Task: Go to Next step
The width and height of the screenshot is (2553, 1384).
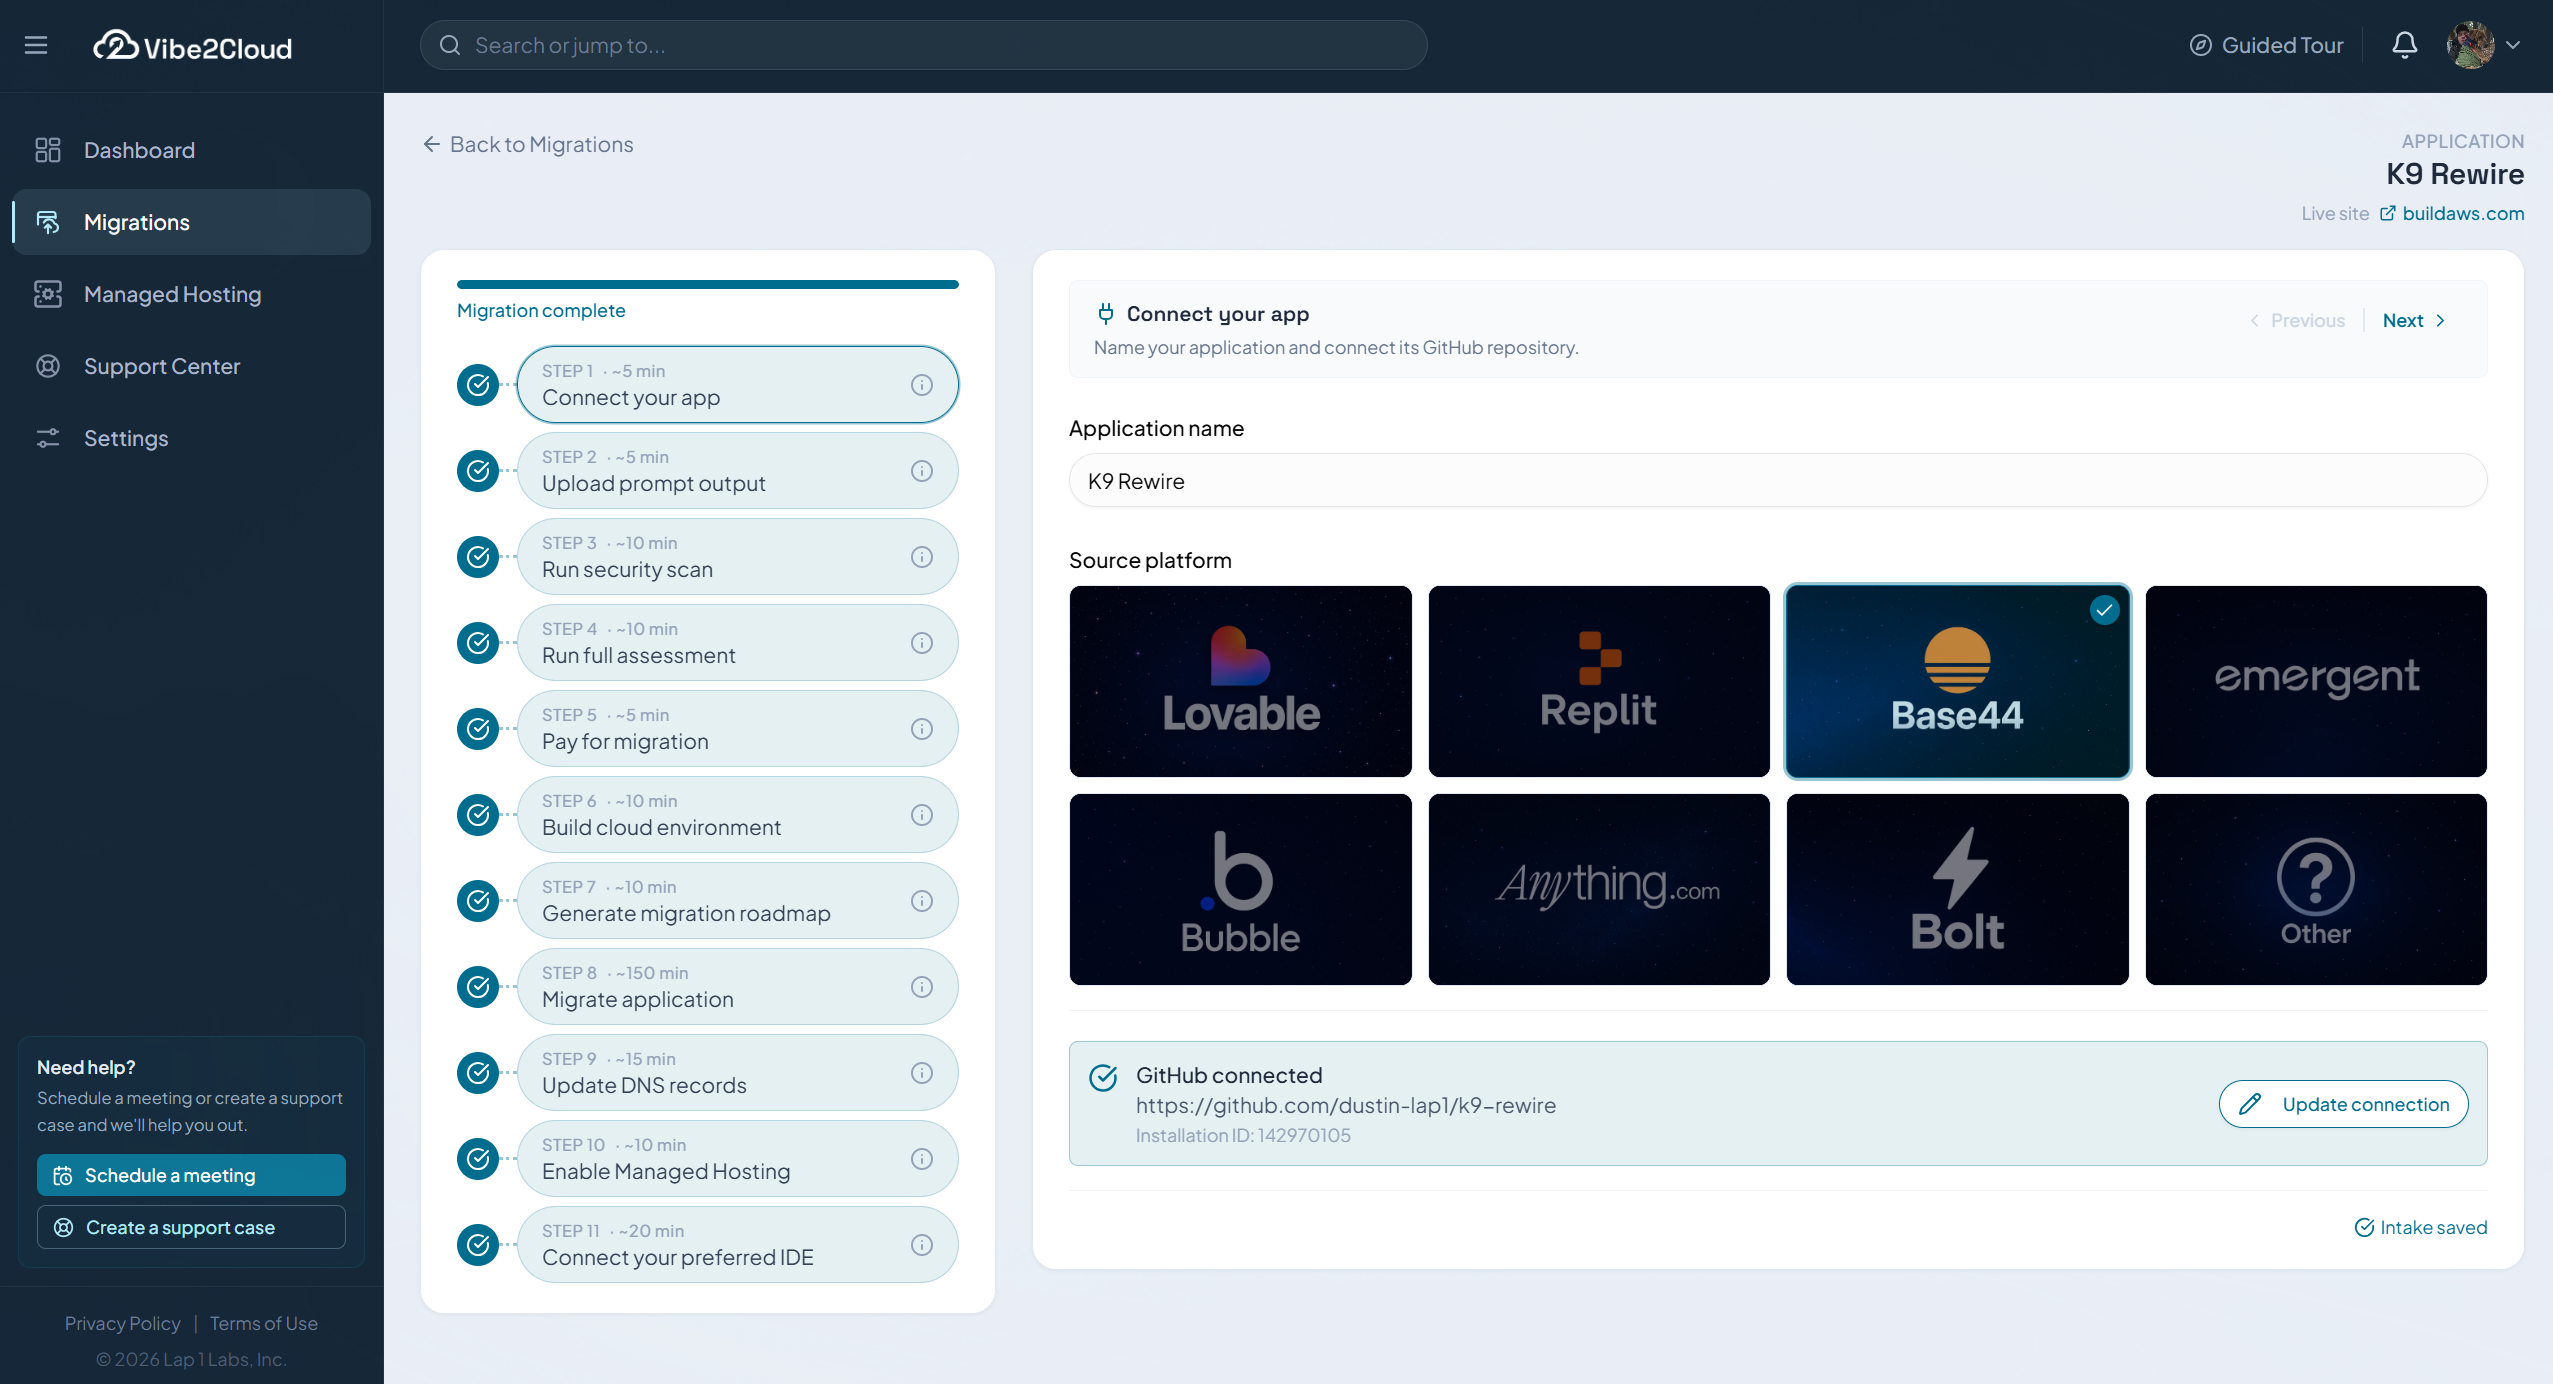Action: tap(2413, 320)
